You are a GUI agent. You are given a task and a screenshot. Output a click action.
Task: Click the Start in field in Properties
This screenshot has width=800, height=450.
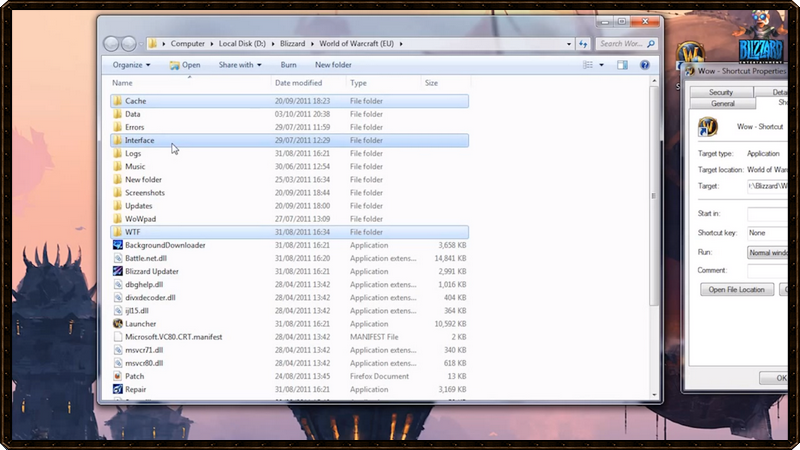(x=767, y=214)
